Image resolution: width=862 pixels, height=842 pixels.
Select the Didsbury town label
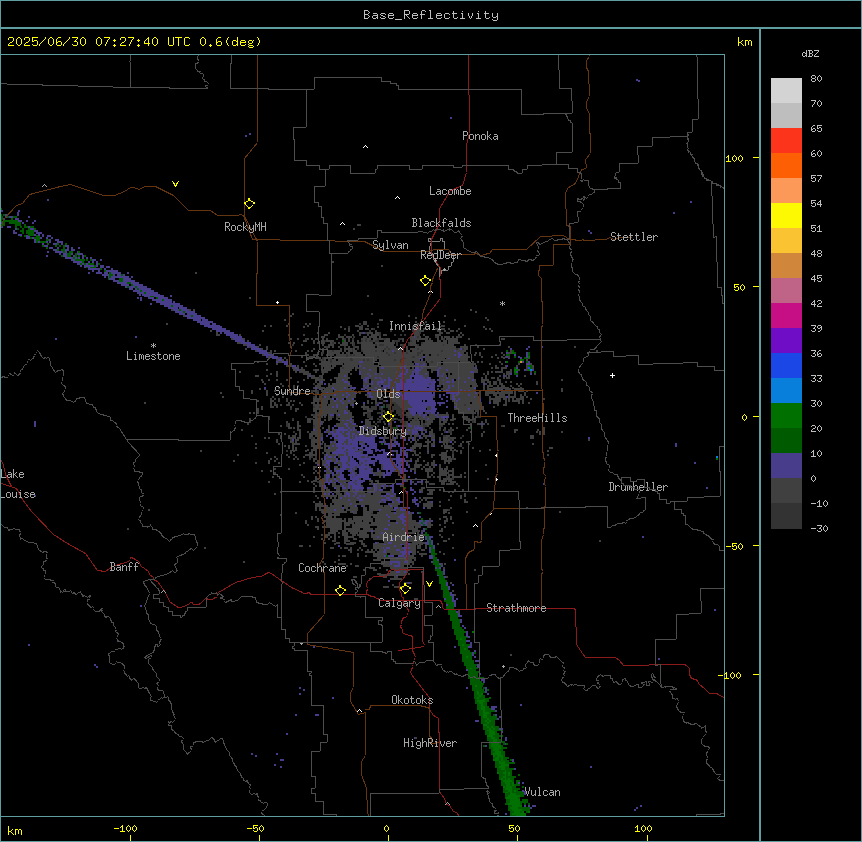point(383,431)
